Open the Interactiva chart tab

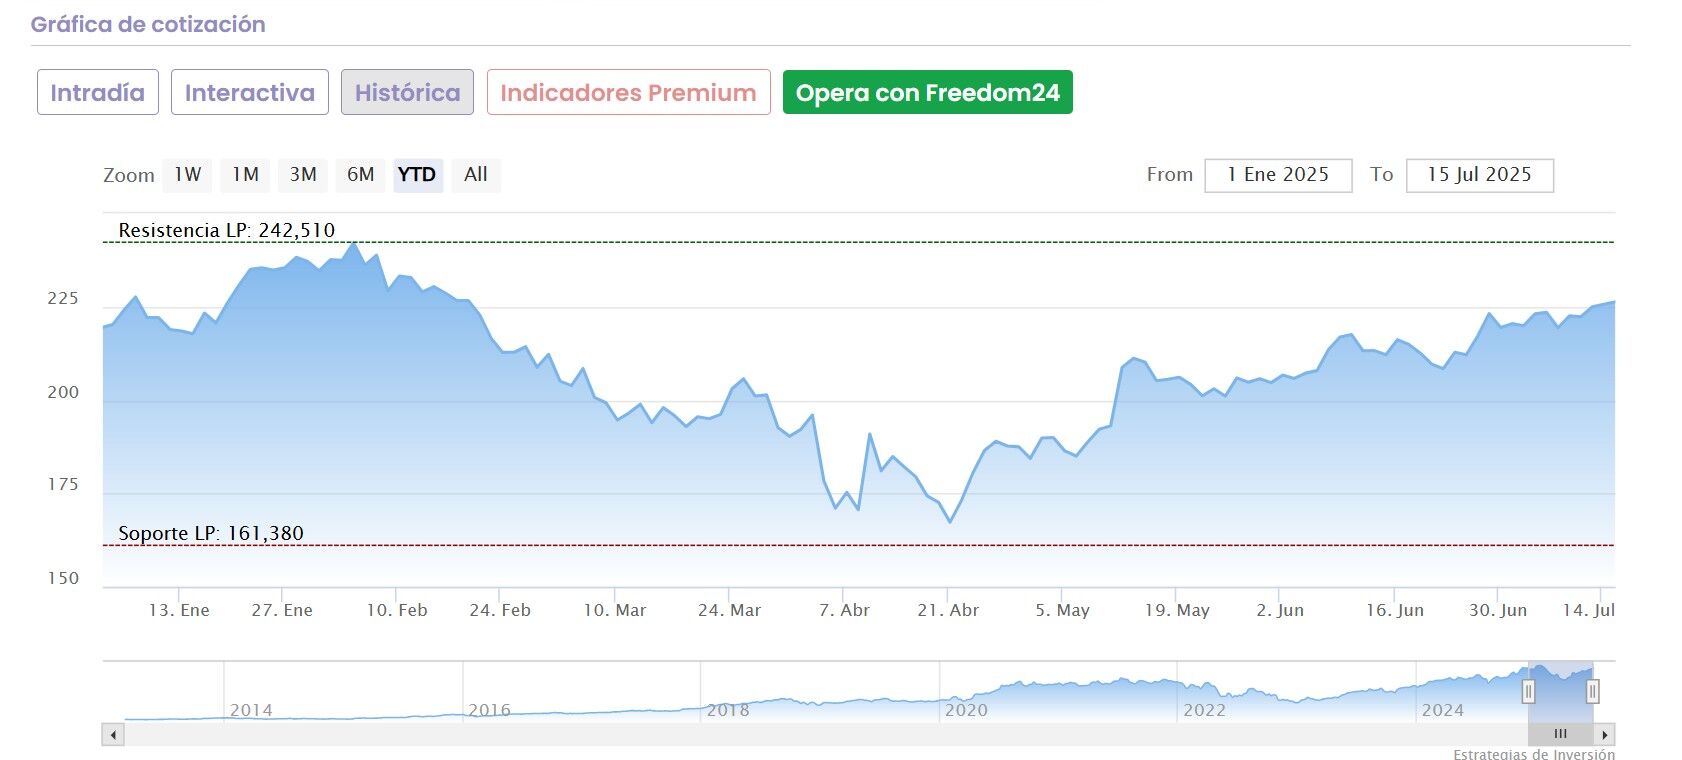tap(250, 93)
